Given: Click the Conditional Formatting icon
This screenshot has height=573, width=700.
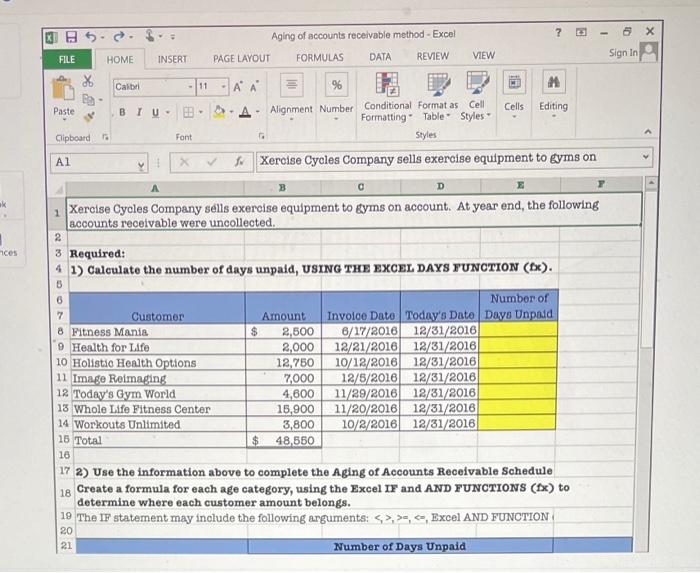Looking at the screenshot, I should (387, 83).
